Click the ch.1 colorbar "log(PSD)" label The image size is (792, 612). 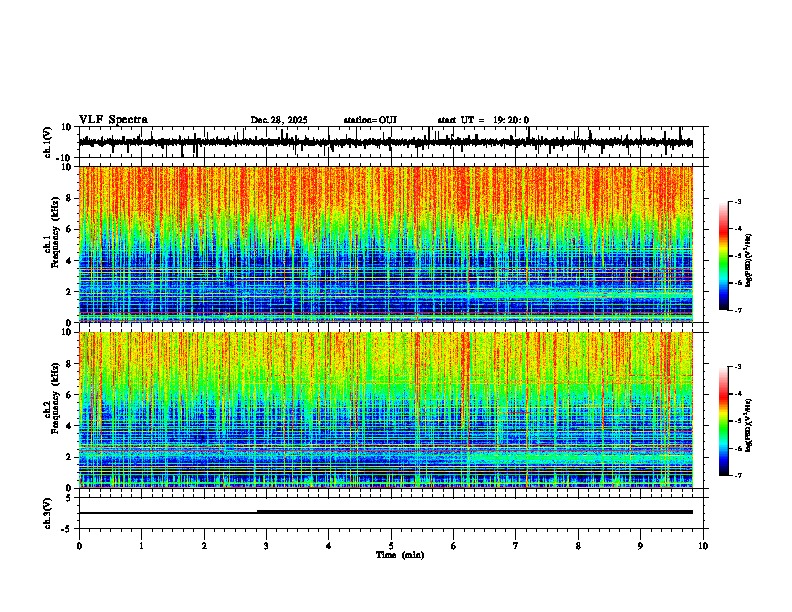(x=748, y=261)
